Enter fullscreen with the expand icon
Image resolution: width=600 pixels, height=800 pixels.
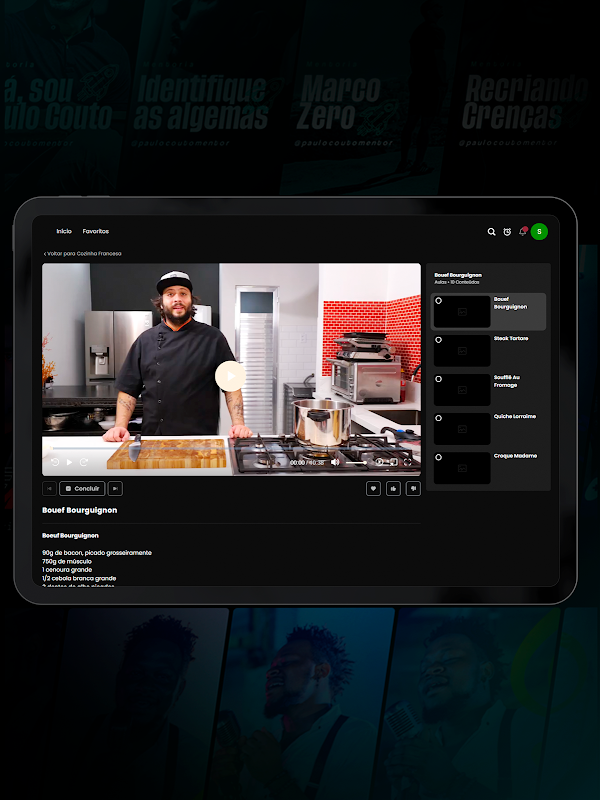(x=408, y=462)
